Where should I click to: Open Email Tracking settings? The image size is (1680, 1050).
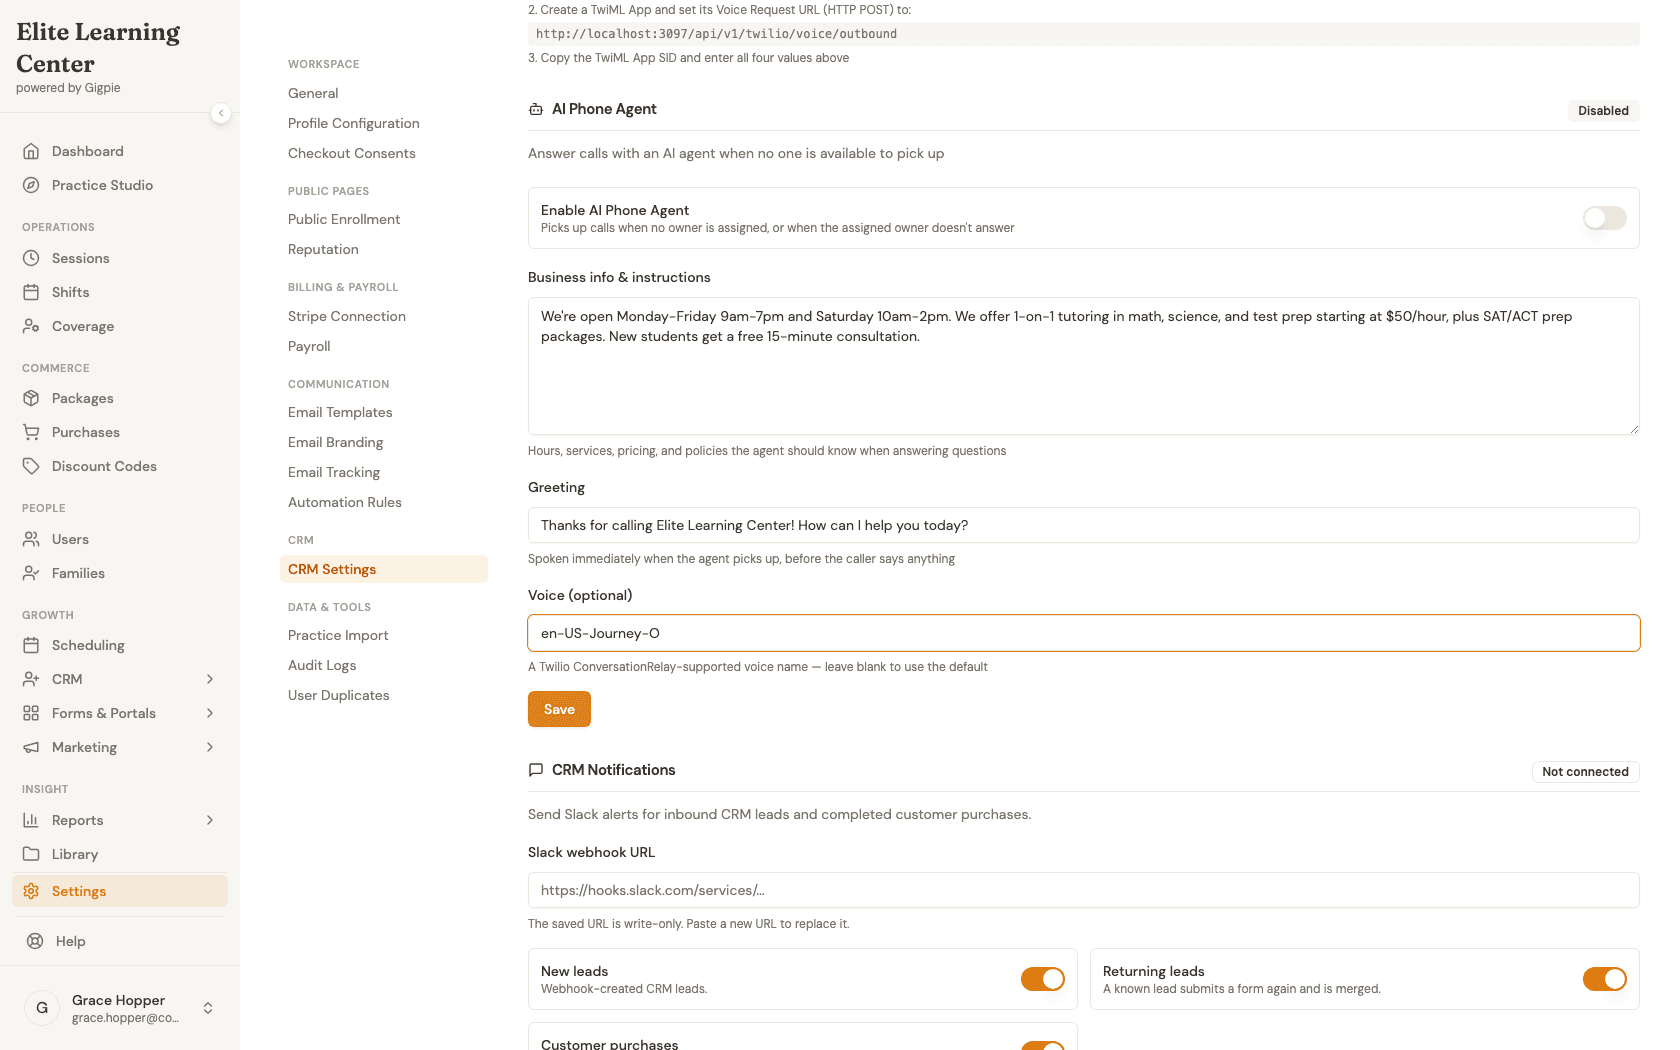[334, 472]
